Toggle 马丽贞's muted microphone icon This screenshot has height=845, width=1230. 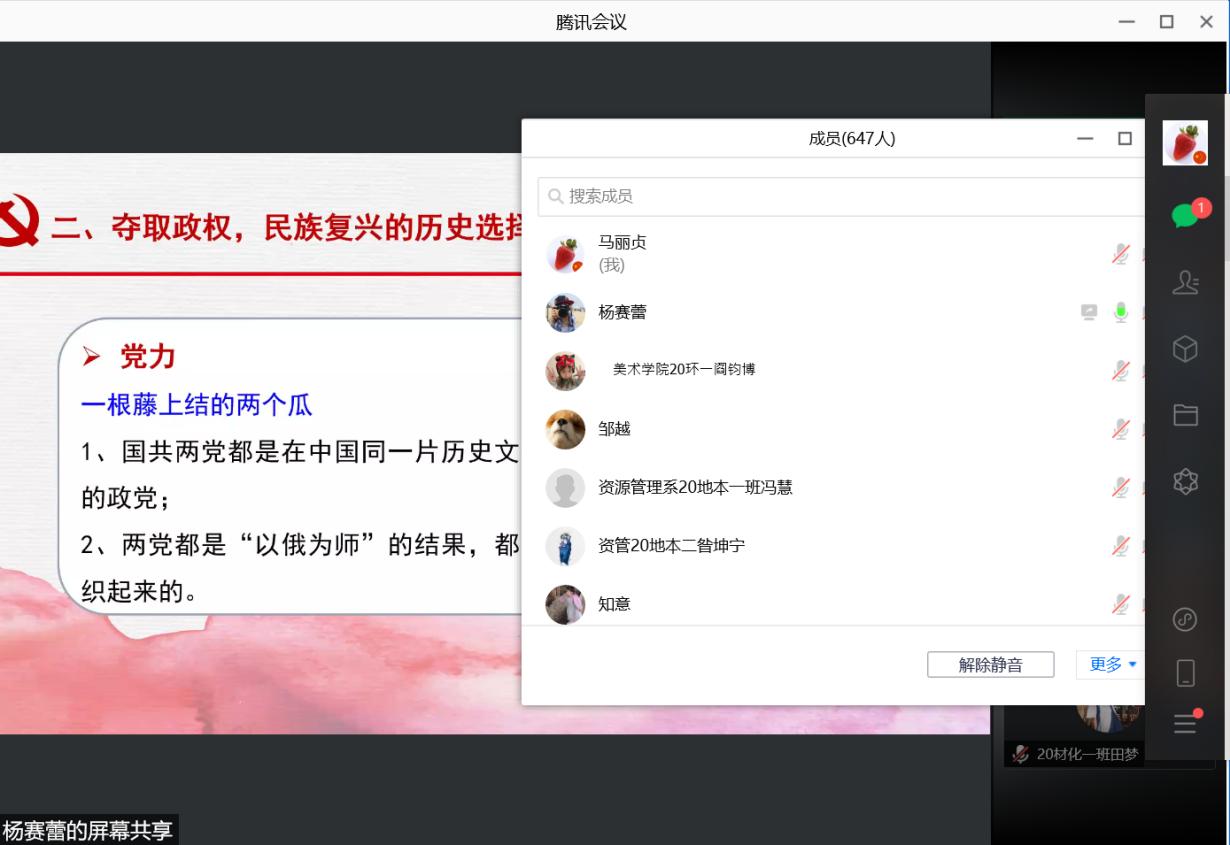click(x=1120, y=254)
